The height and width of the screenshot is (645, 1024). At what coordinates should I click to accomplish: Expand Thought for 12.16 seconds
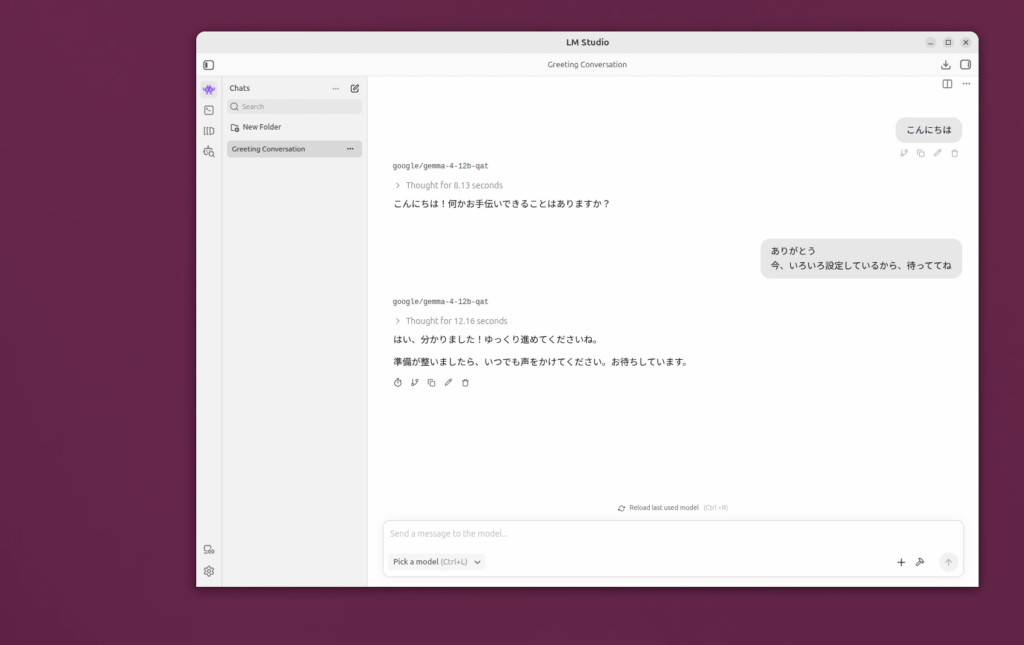pos(451,321)
